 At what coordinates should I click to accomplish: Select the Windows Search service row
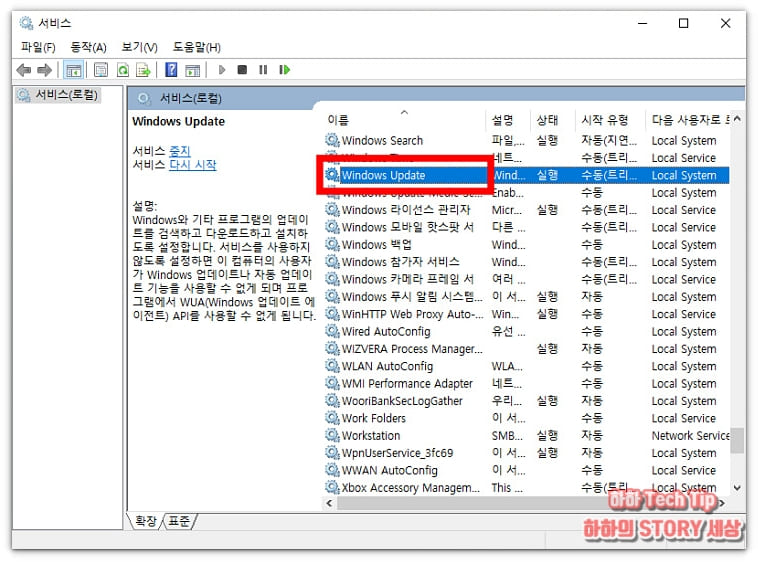tap(527, 141)
